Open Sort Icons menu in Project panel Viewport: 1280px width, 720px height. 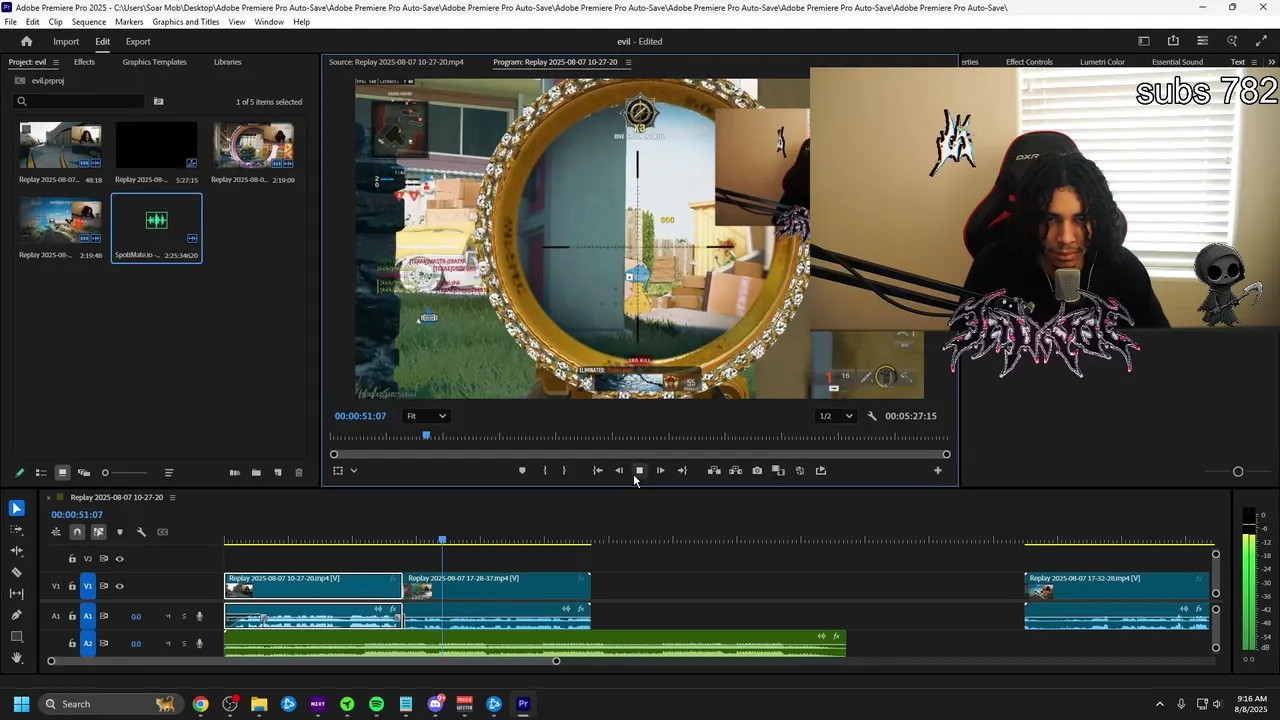point(169,473)
